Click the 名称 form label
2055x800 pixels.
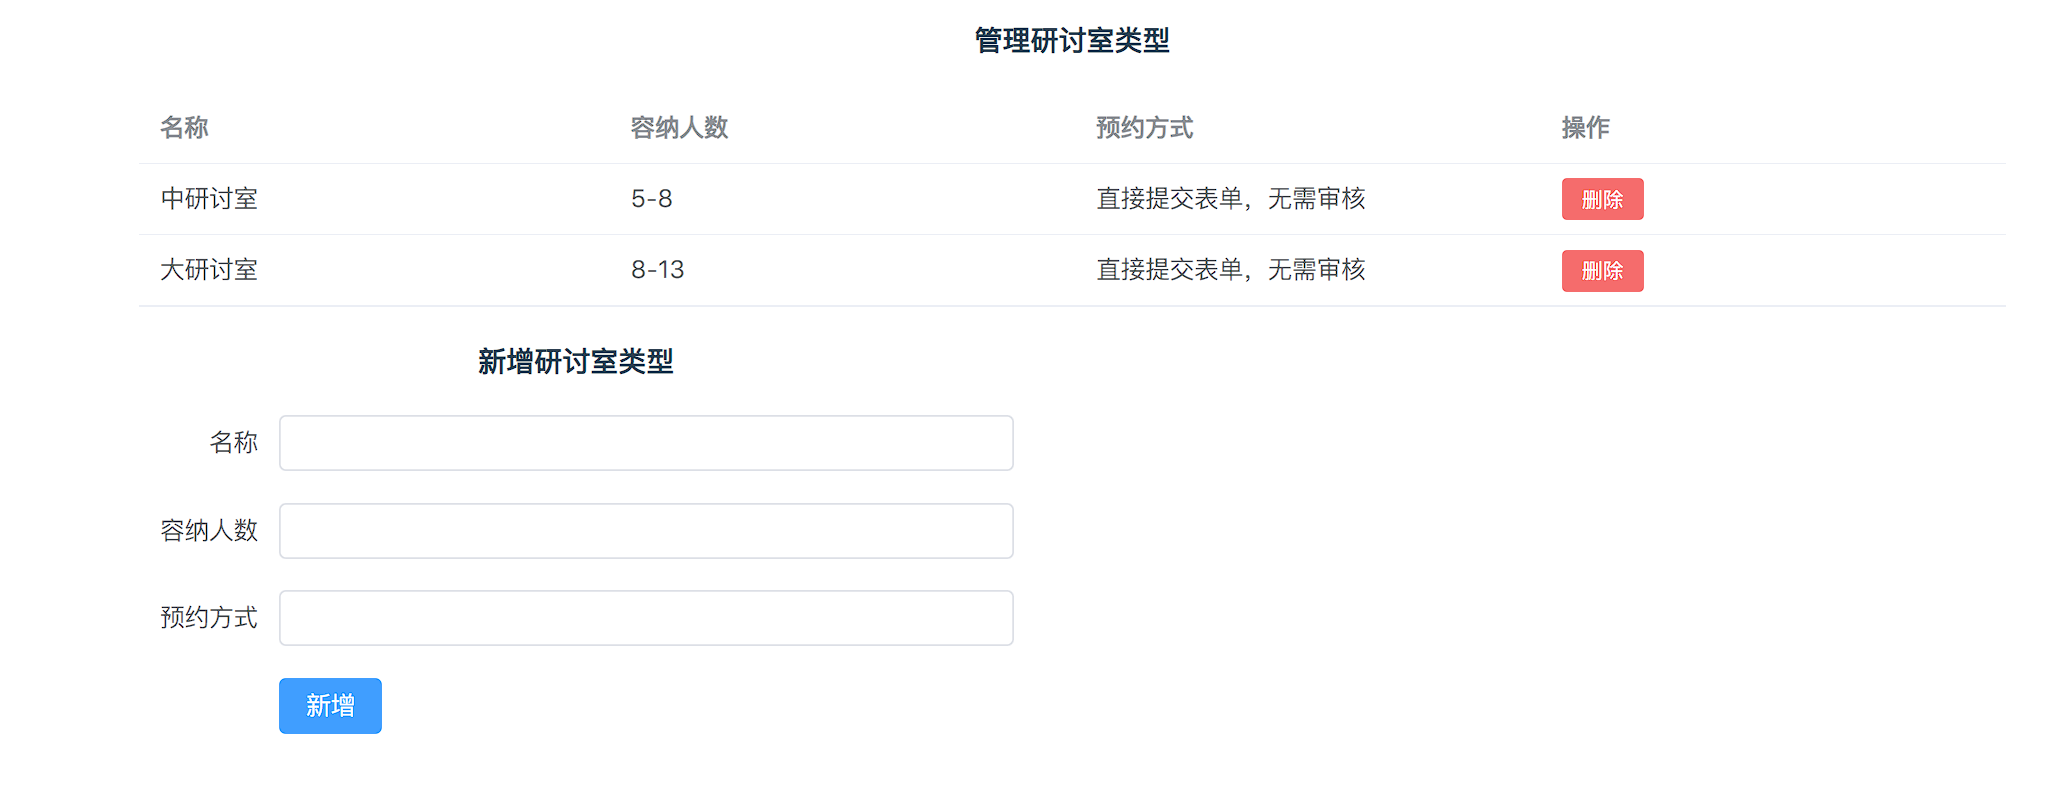pos(233,443)
